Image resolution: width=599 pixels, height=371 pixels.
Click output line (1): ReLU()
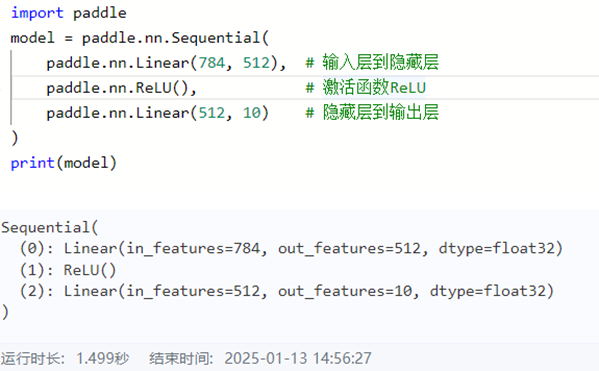pos(68,270)
